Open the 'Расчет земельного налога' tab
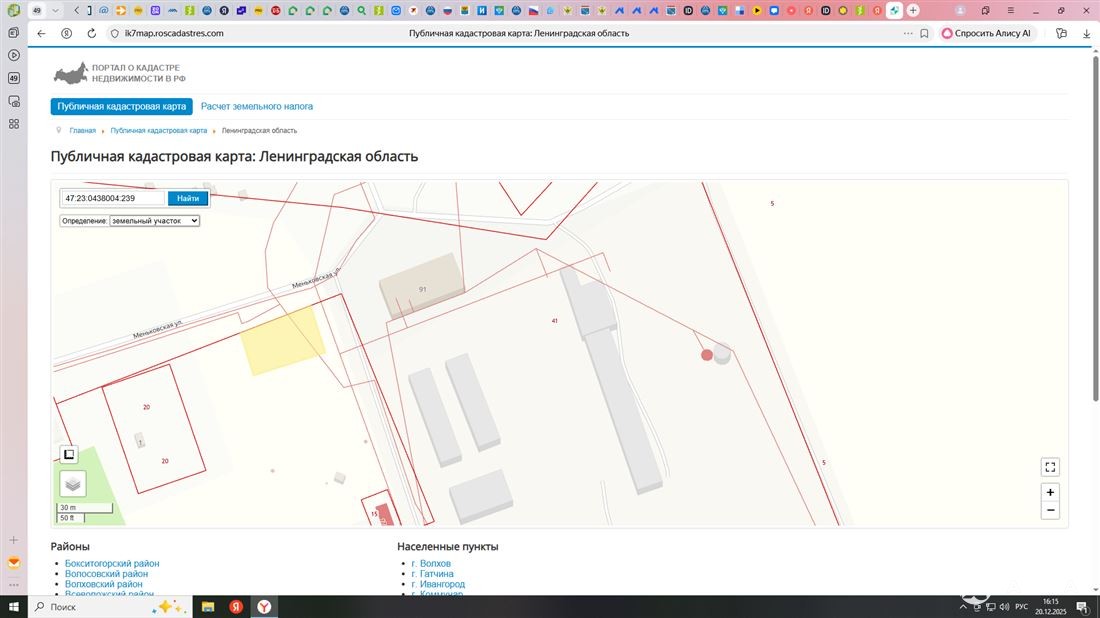 click(x=257, y=106)
